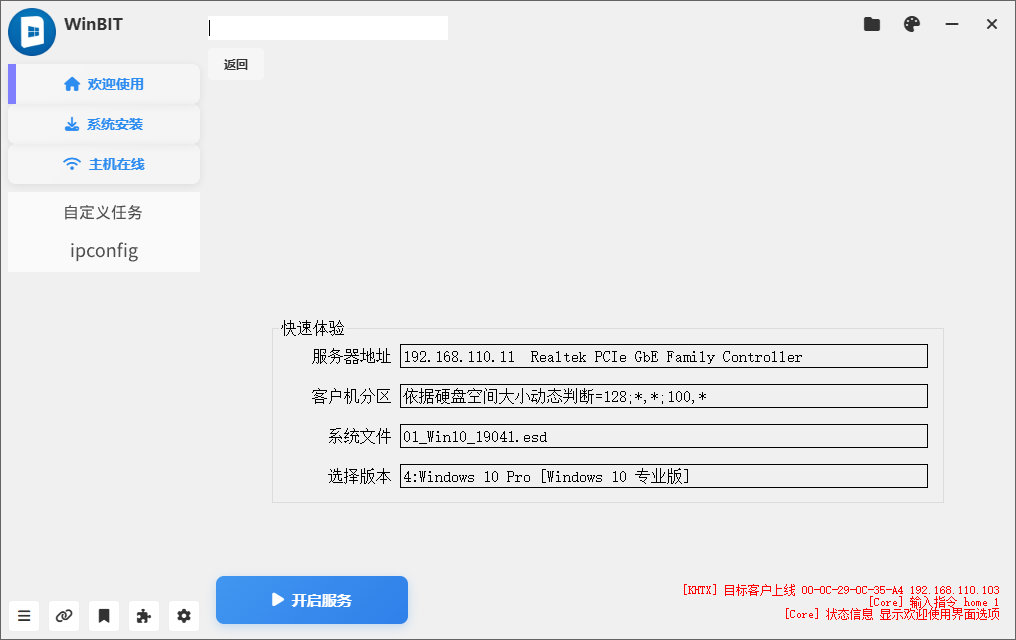This screenshot has height=640, width=1016.
Task: Click the WinBIT title text
Action: point(93,25)
